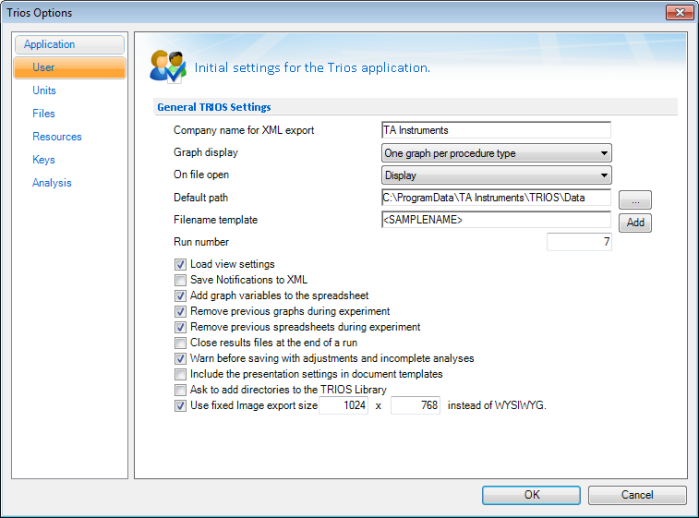Edit the image export height 768 field

pos(415,405)
